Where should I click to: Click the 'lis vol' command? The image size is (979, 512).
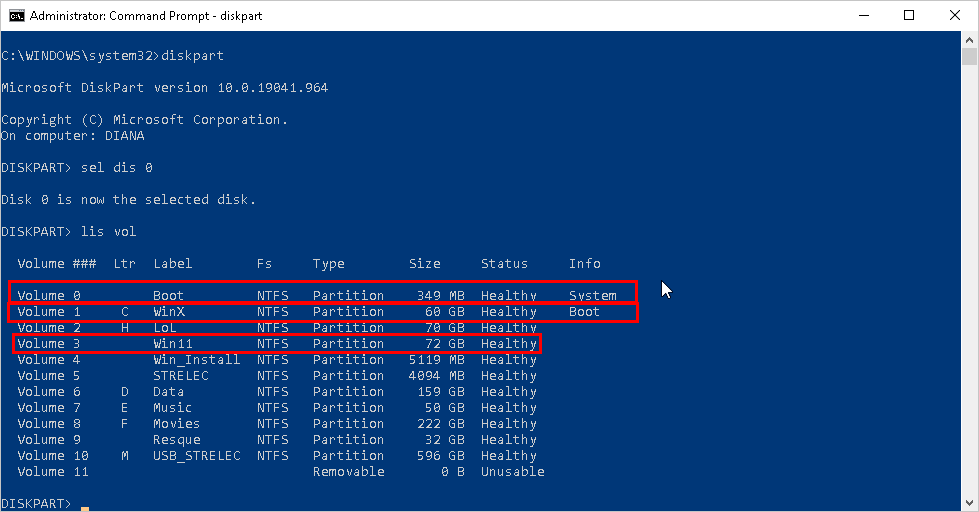click(x=109, y=232)
